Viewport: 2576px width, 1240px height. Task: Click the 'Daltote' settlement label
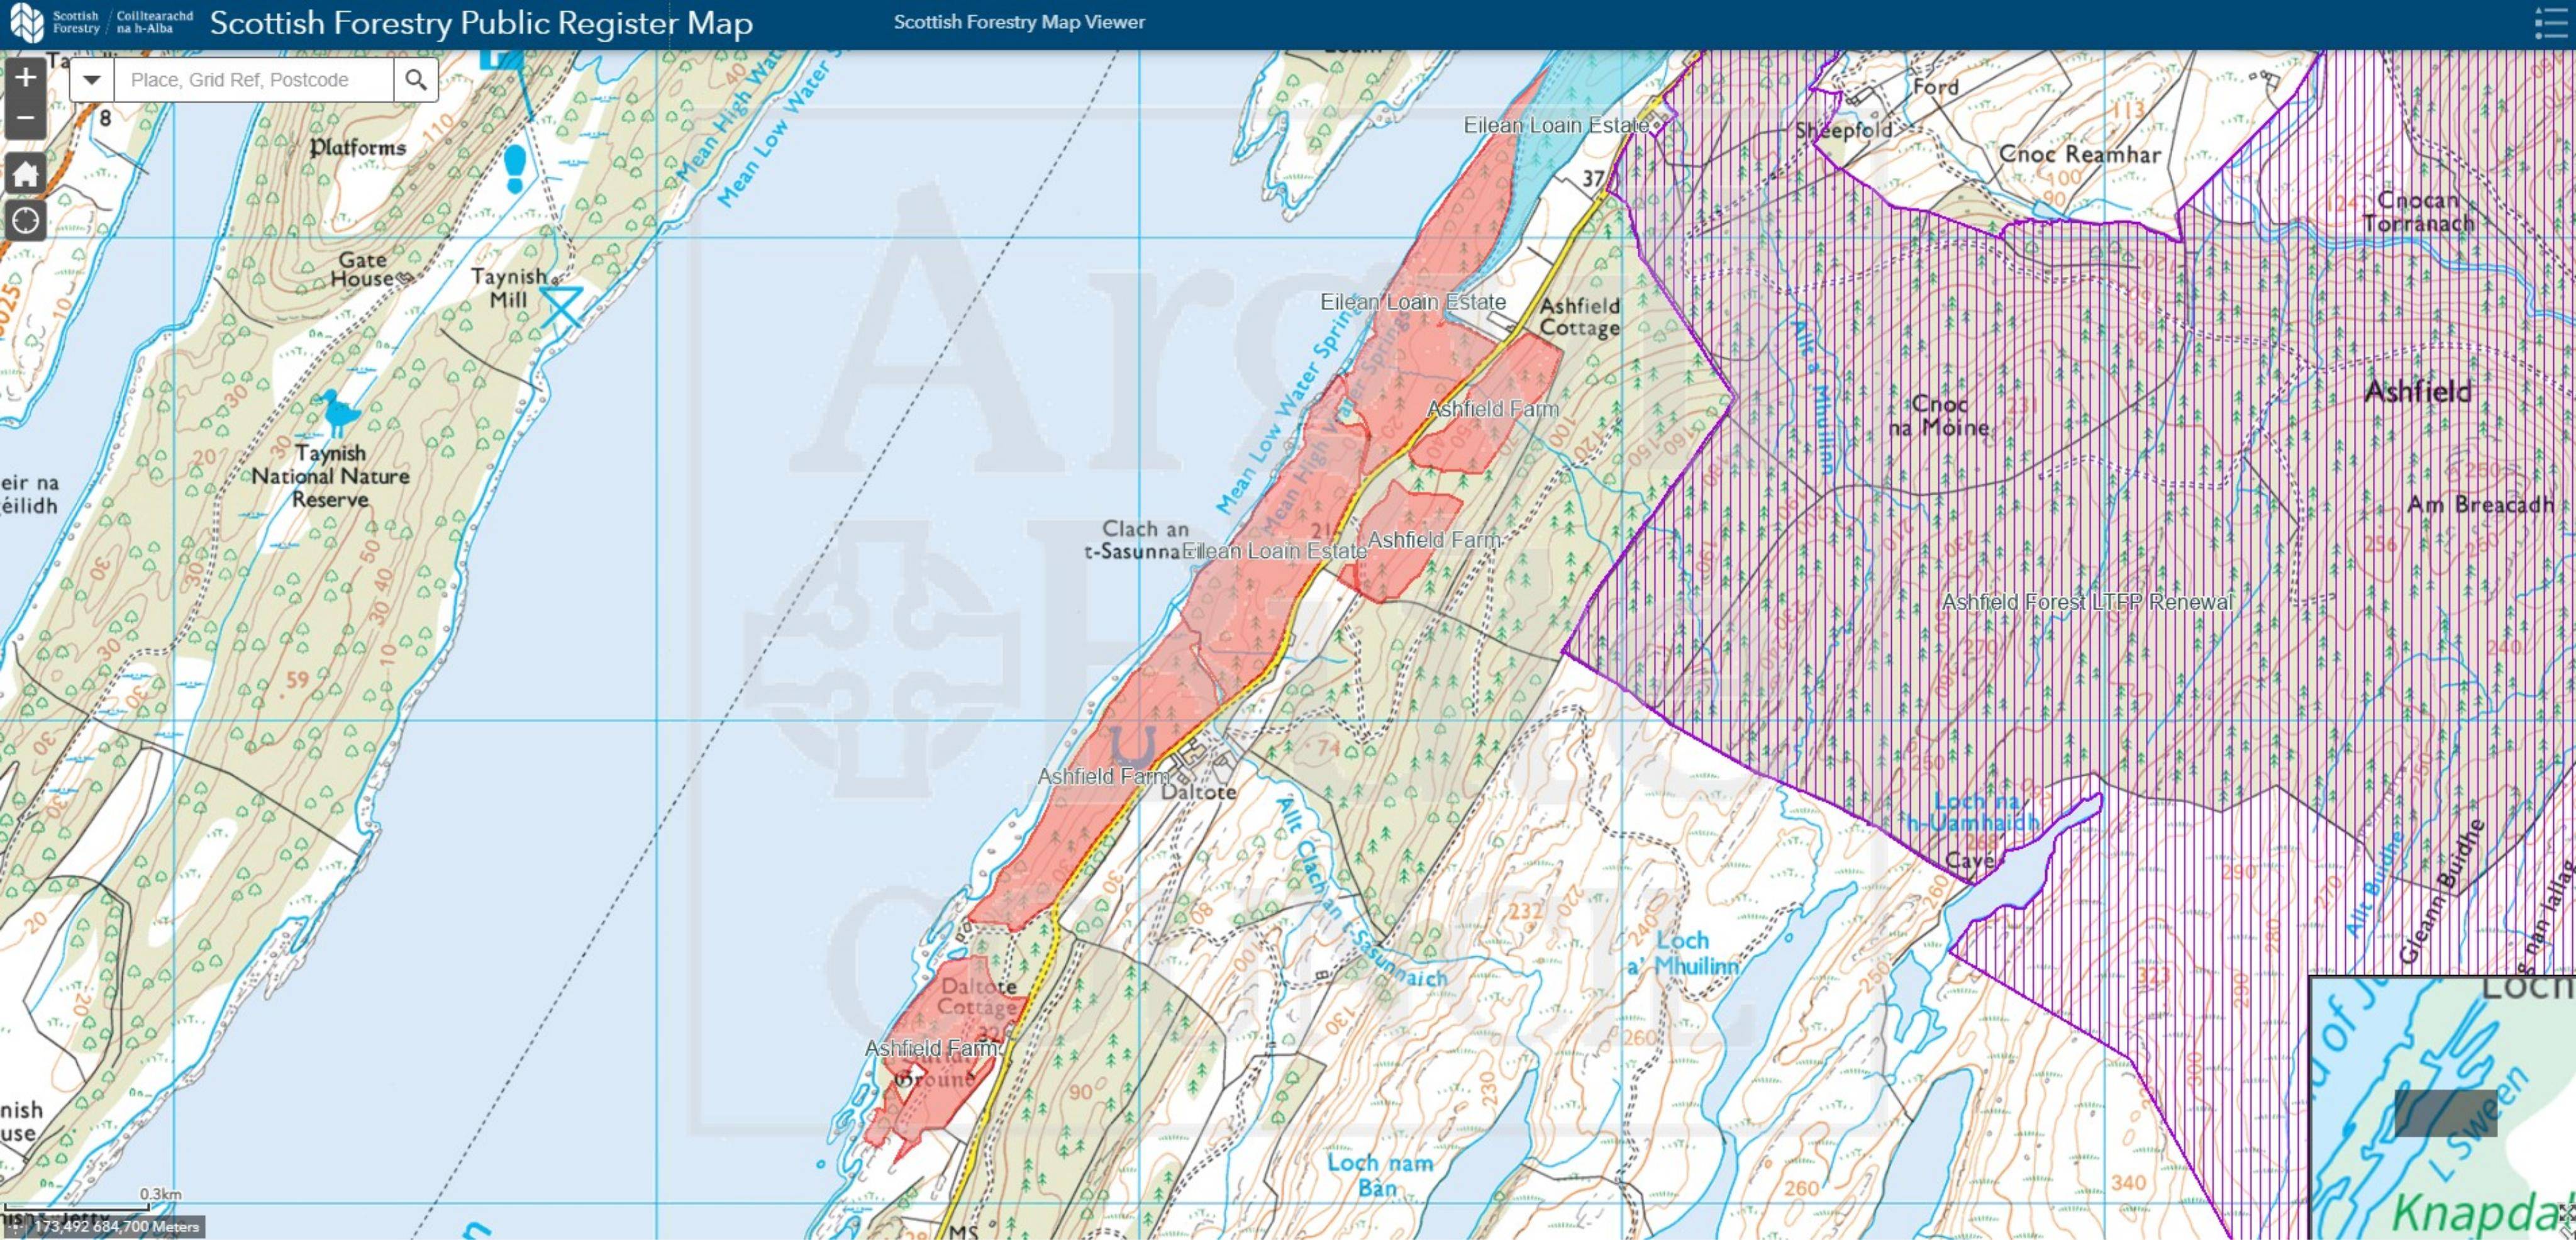pos(1198,792)
